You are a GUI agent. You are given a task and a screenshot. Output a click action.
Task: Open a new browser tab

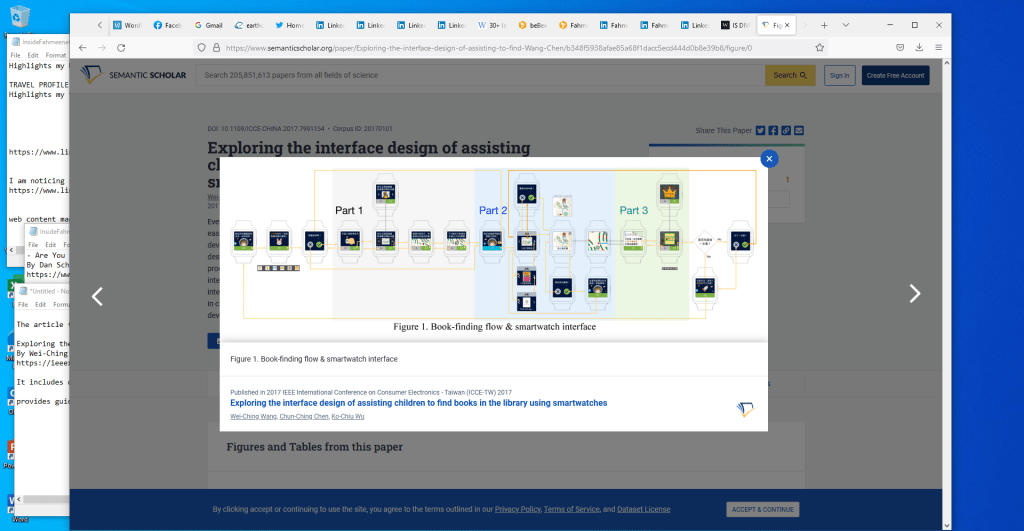pos(824,24)
